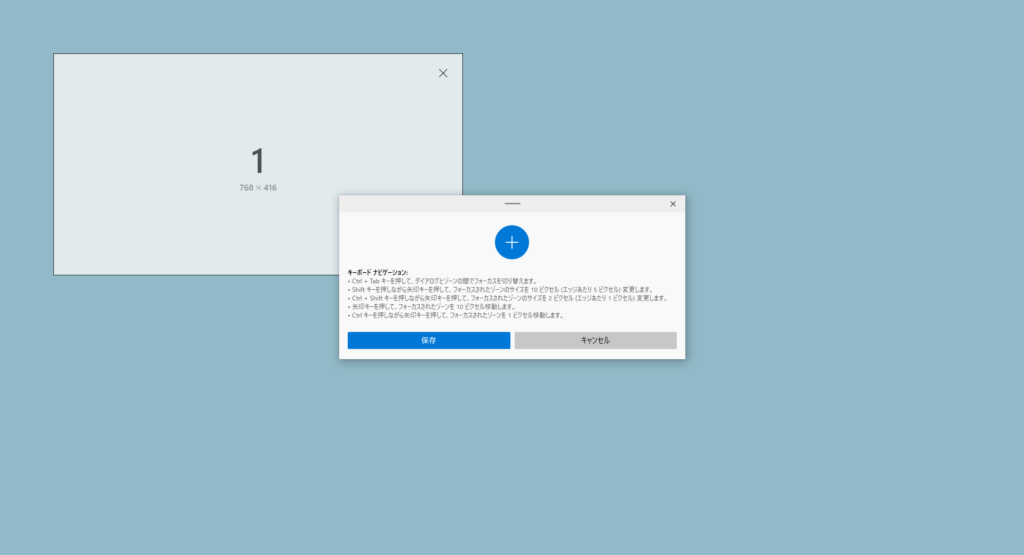Screen dimensions: 1024x555
Task: Click the bottom-left corner of zone 1
Action: 55,273
